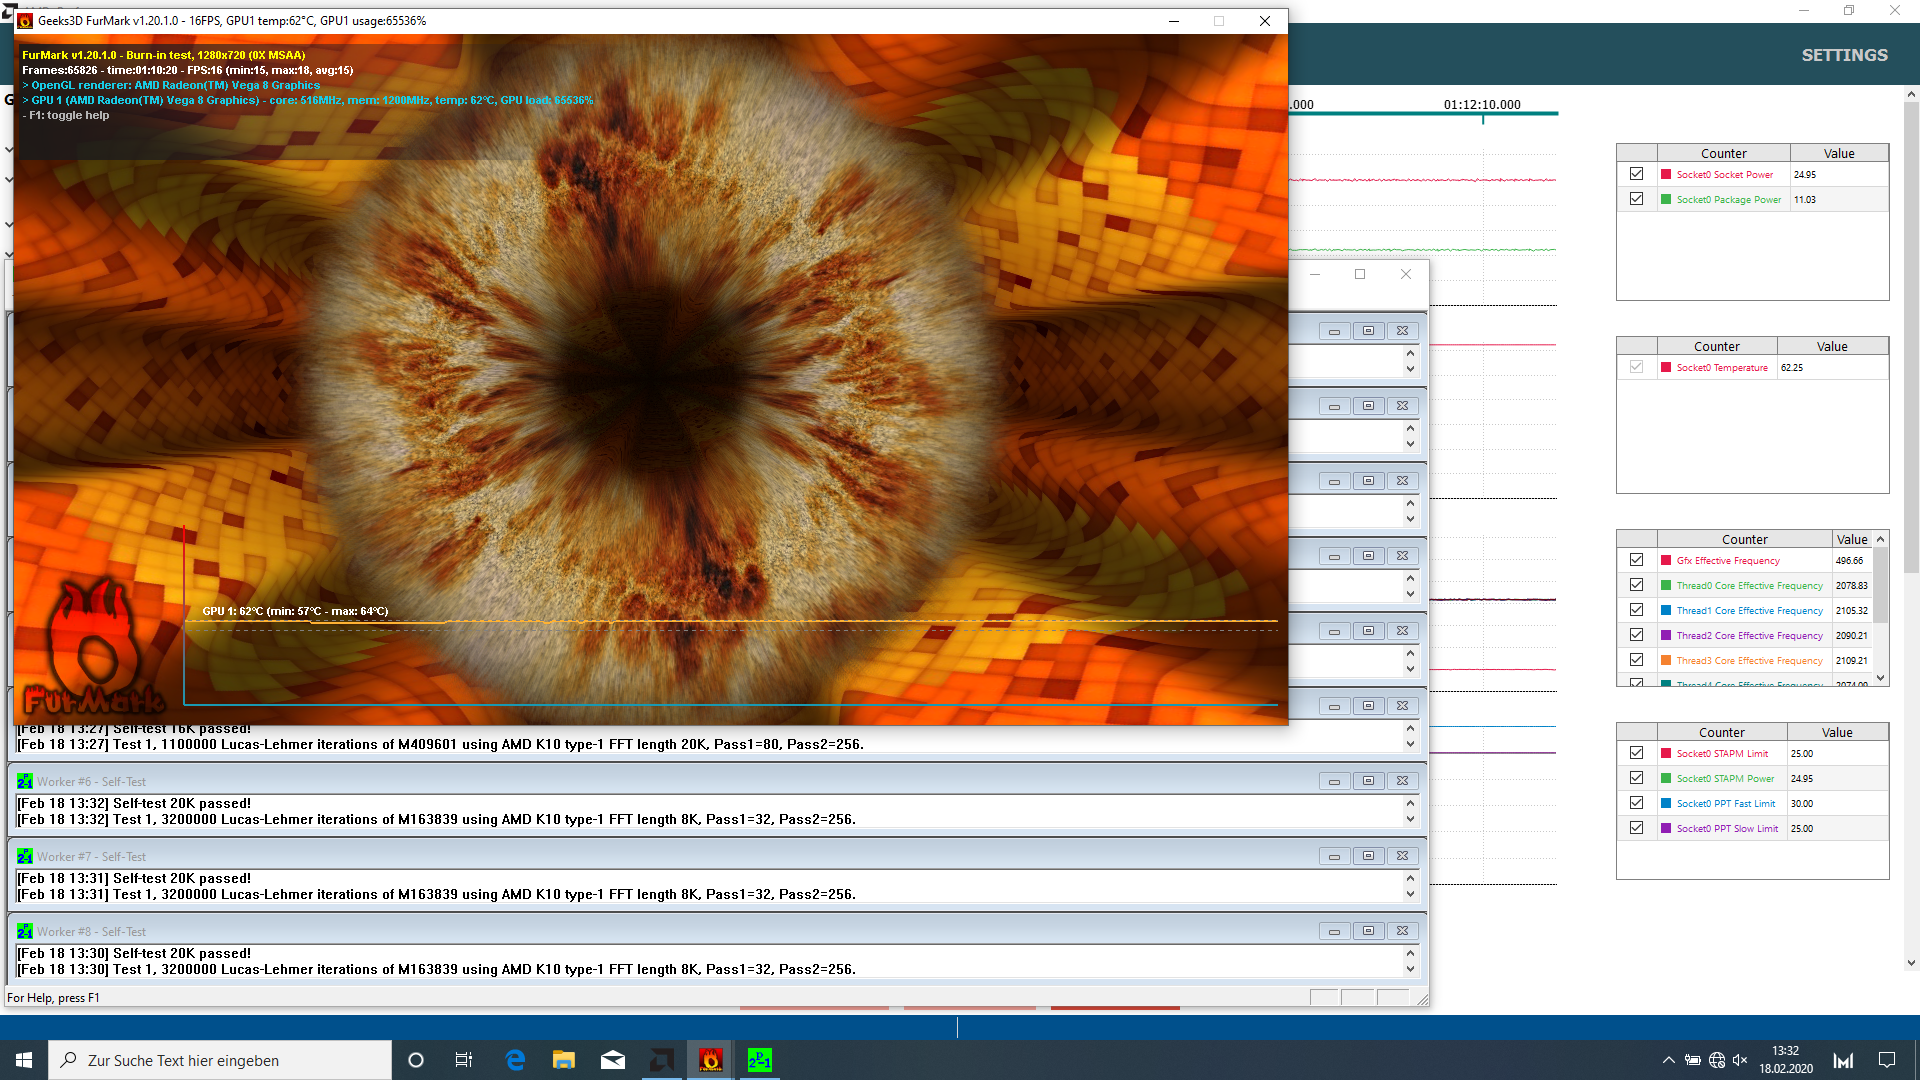This screenshot has height=1080, width=1920.
Task: Minimize the Worker #7 window
Action: coord(1334,856)
